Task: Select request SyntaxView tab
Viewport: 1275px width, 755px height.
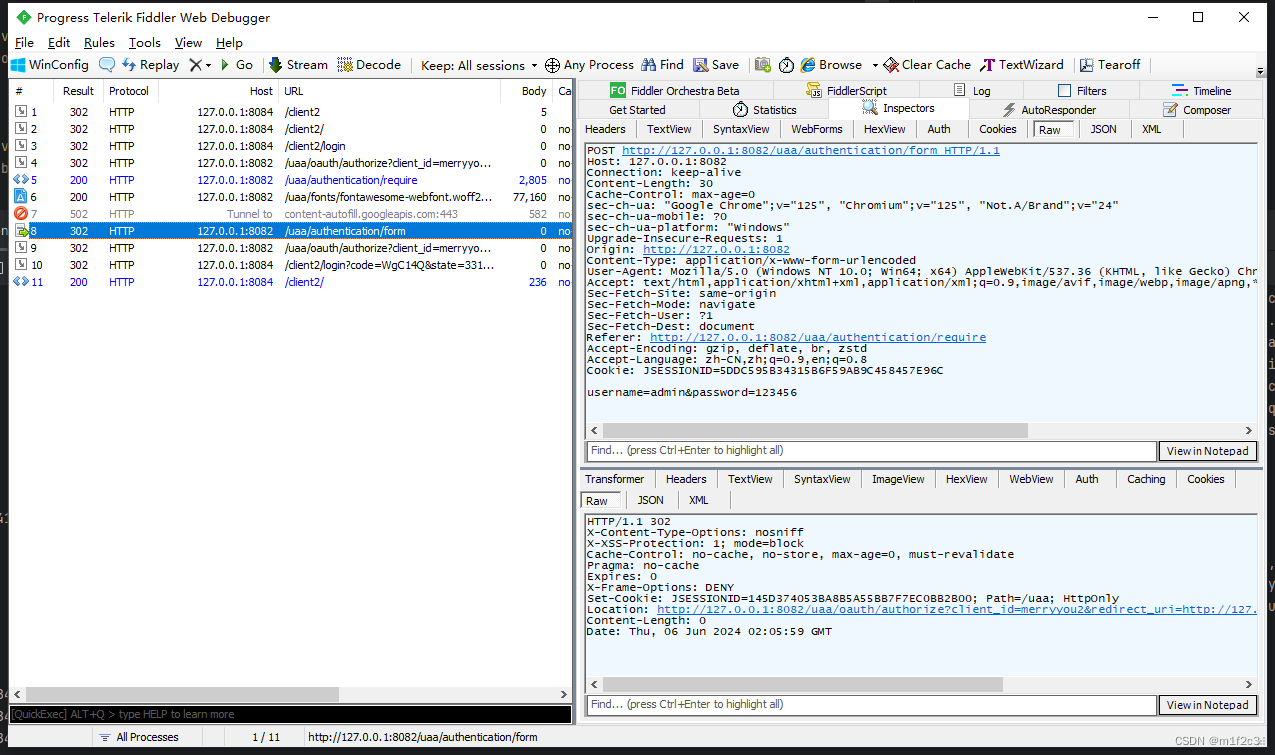Action: [741, 129]
